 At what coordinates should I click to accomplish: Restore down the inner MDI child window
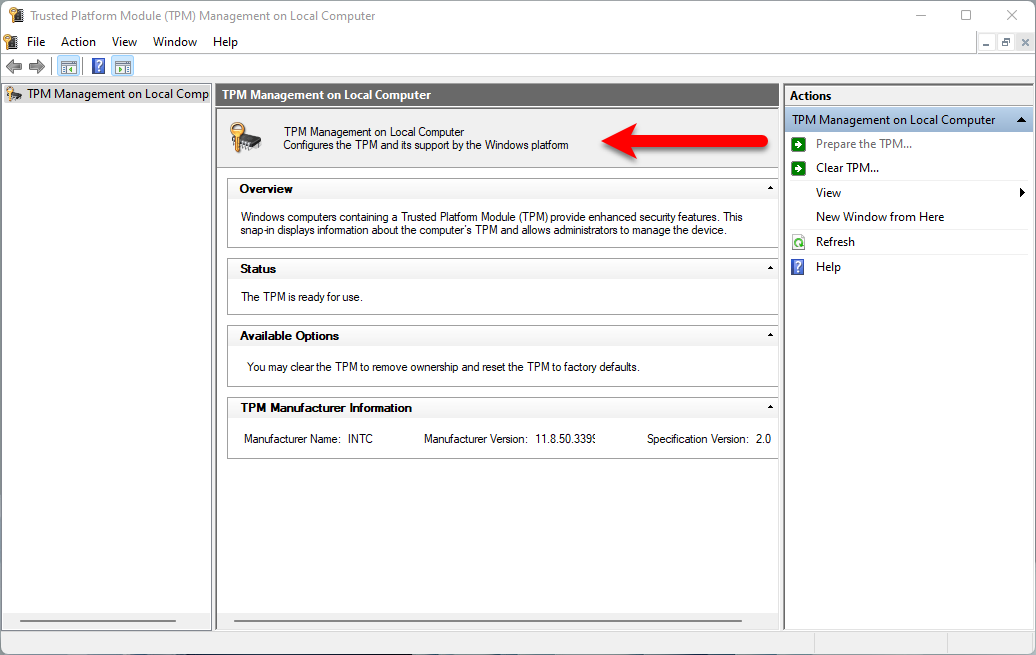1006,43
